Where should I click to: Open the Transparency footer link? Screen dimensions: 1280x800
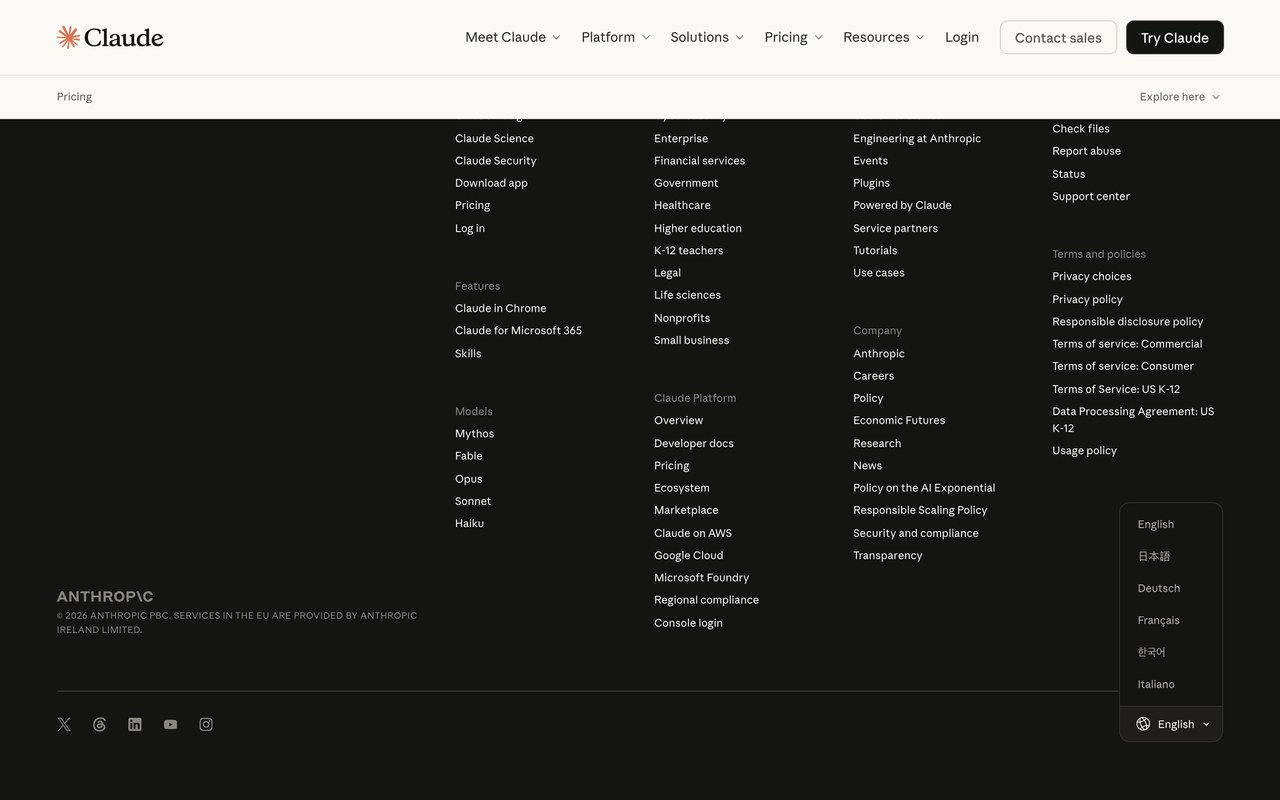click(888, 555)
